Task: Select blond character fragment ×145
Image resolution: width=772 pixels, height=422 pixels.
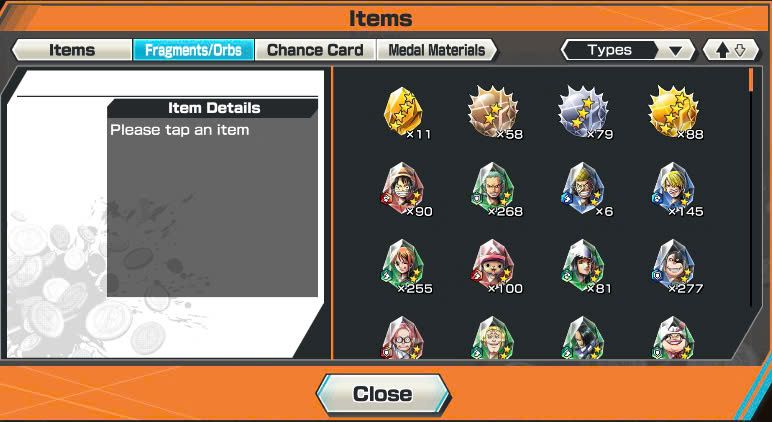Action: coord(674,189)
